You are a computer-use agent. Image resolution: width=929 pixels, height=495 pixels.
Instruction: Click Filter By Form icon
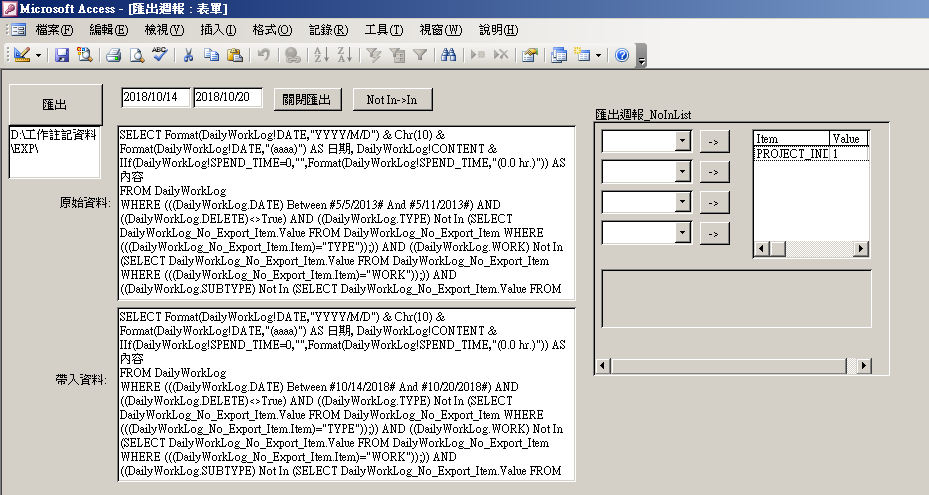[397, 55]
